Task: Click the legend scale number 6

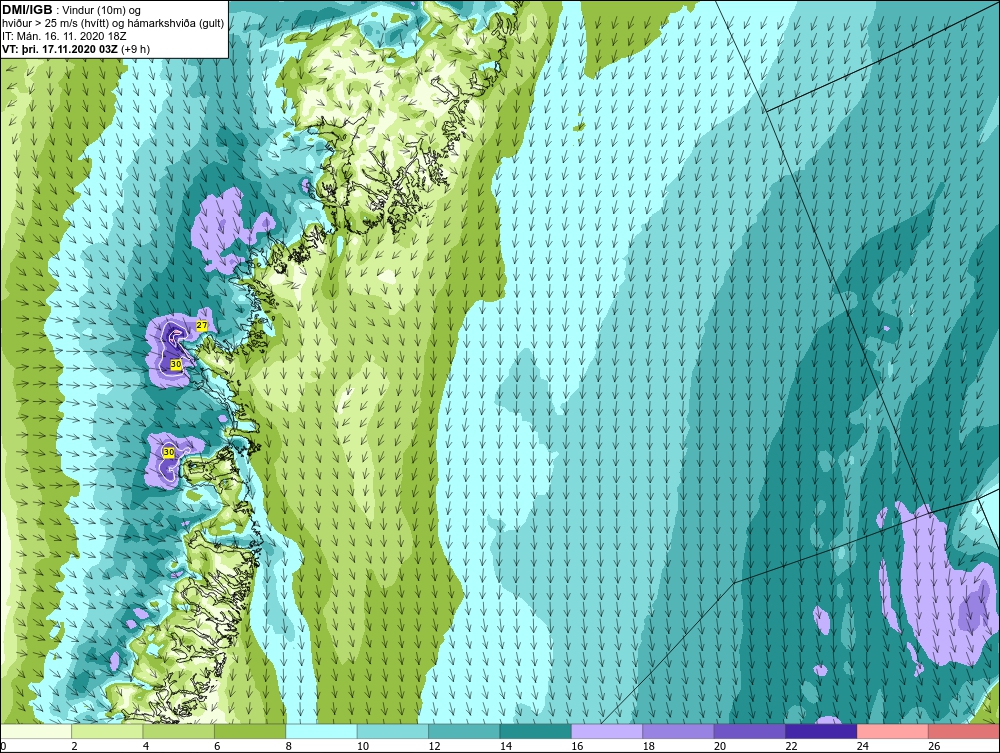Action: click(217, 746)
